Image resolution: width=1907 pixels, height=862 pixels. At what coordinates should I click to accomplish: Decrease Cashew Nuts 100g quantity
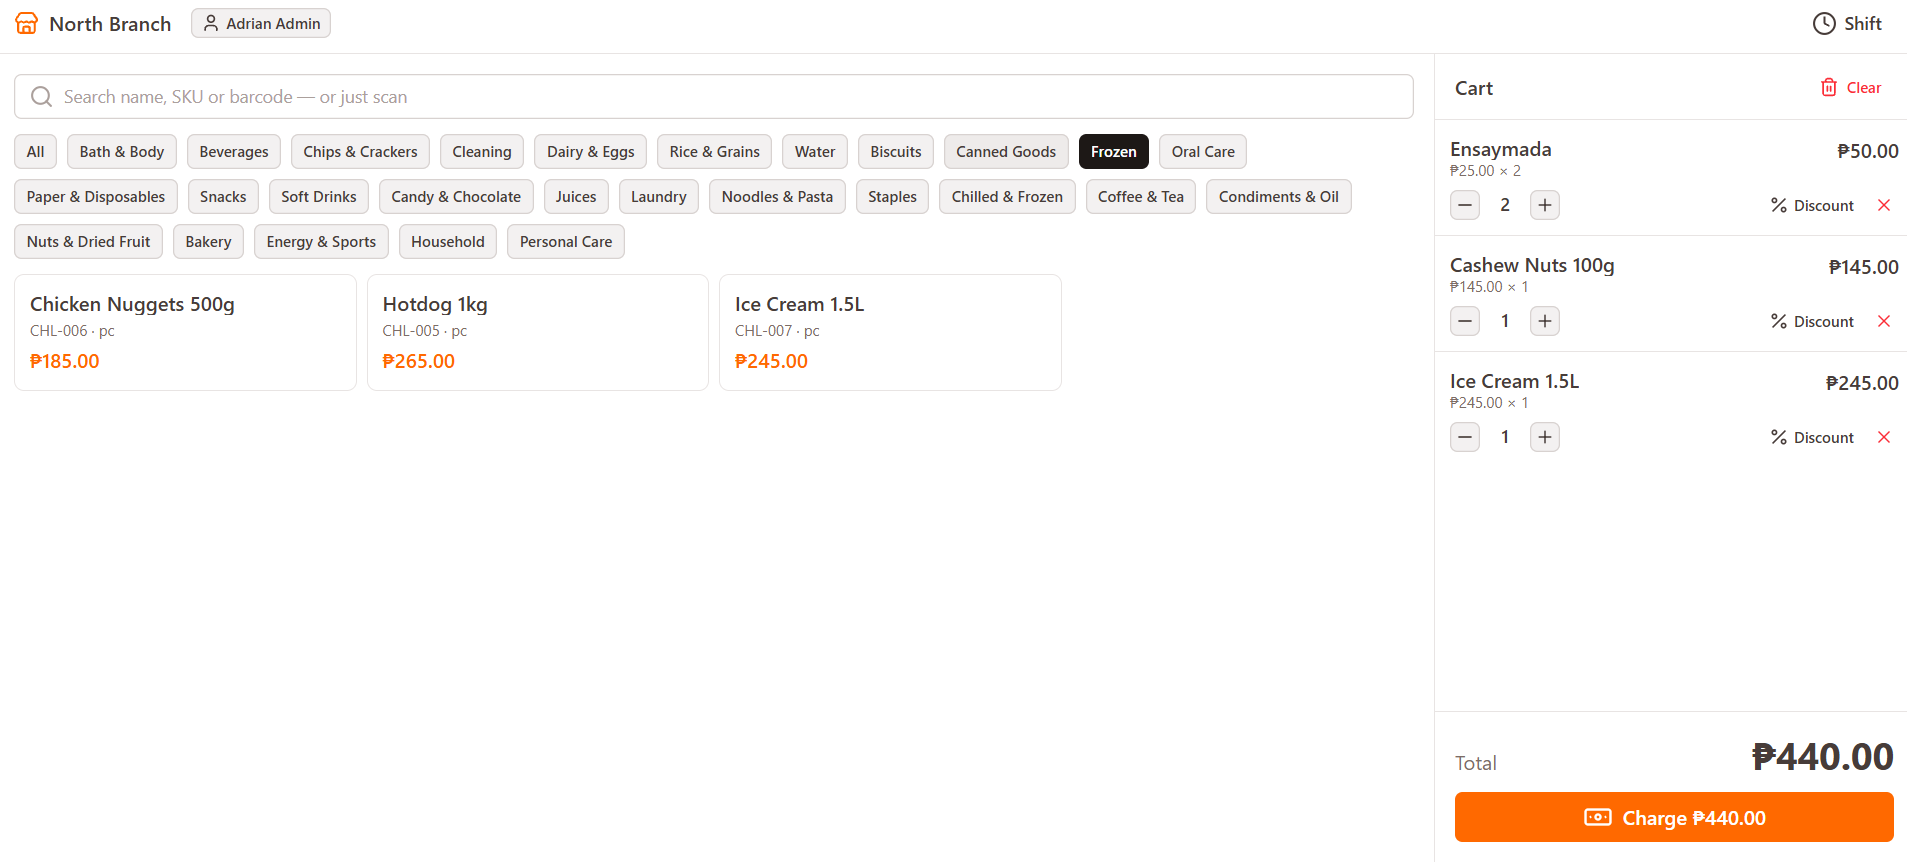1465,321
